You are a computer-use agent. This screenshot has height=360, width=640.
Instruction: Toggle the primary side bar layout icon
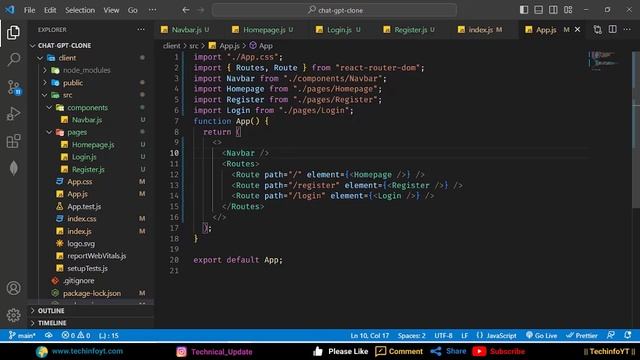[x=524, y=10]
